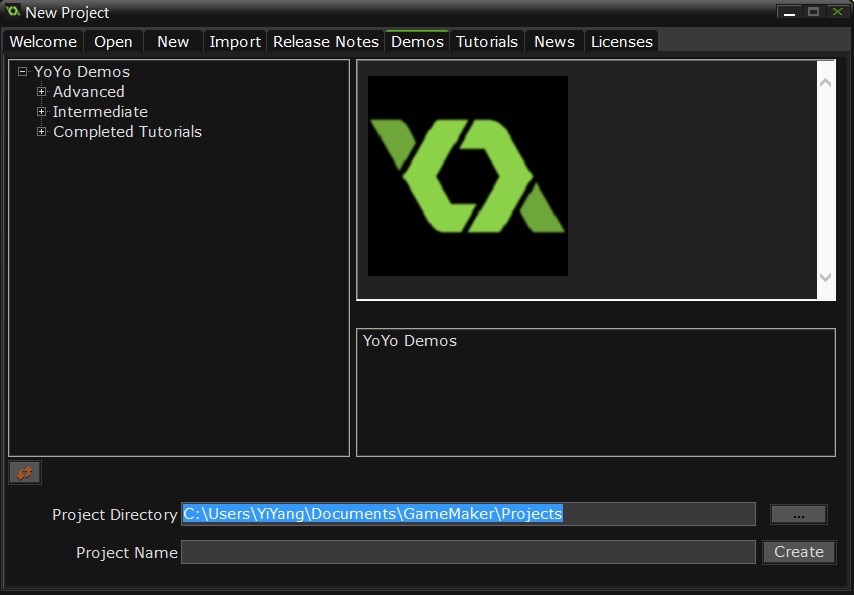Click the Project Name input field
The height and width of the screenshot is (595, 854).
tap(468, 552)
